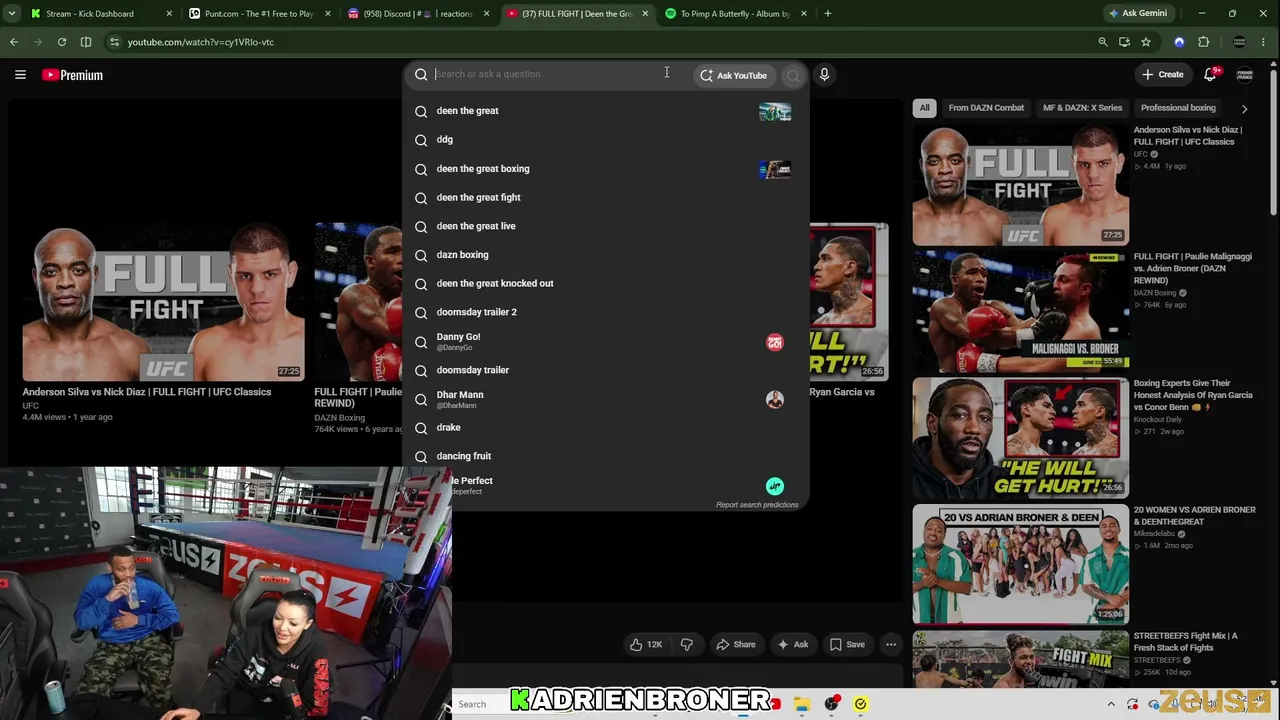Open 20 Women vs Adrian Broner thumbnail

(x=1020, y=564)
